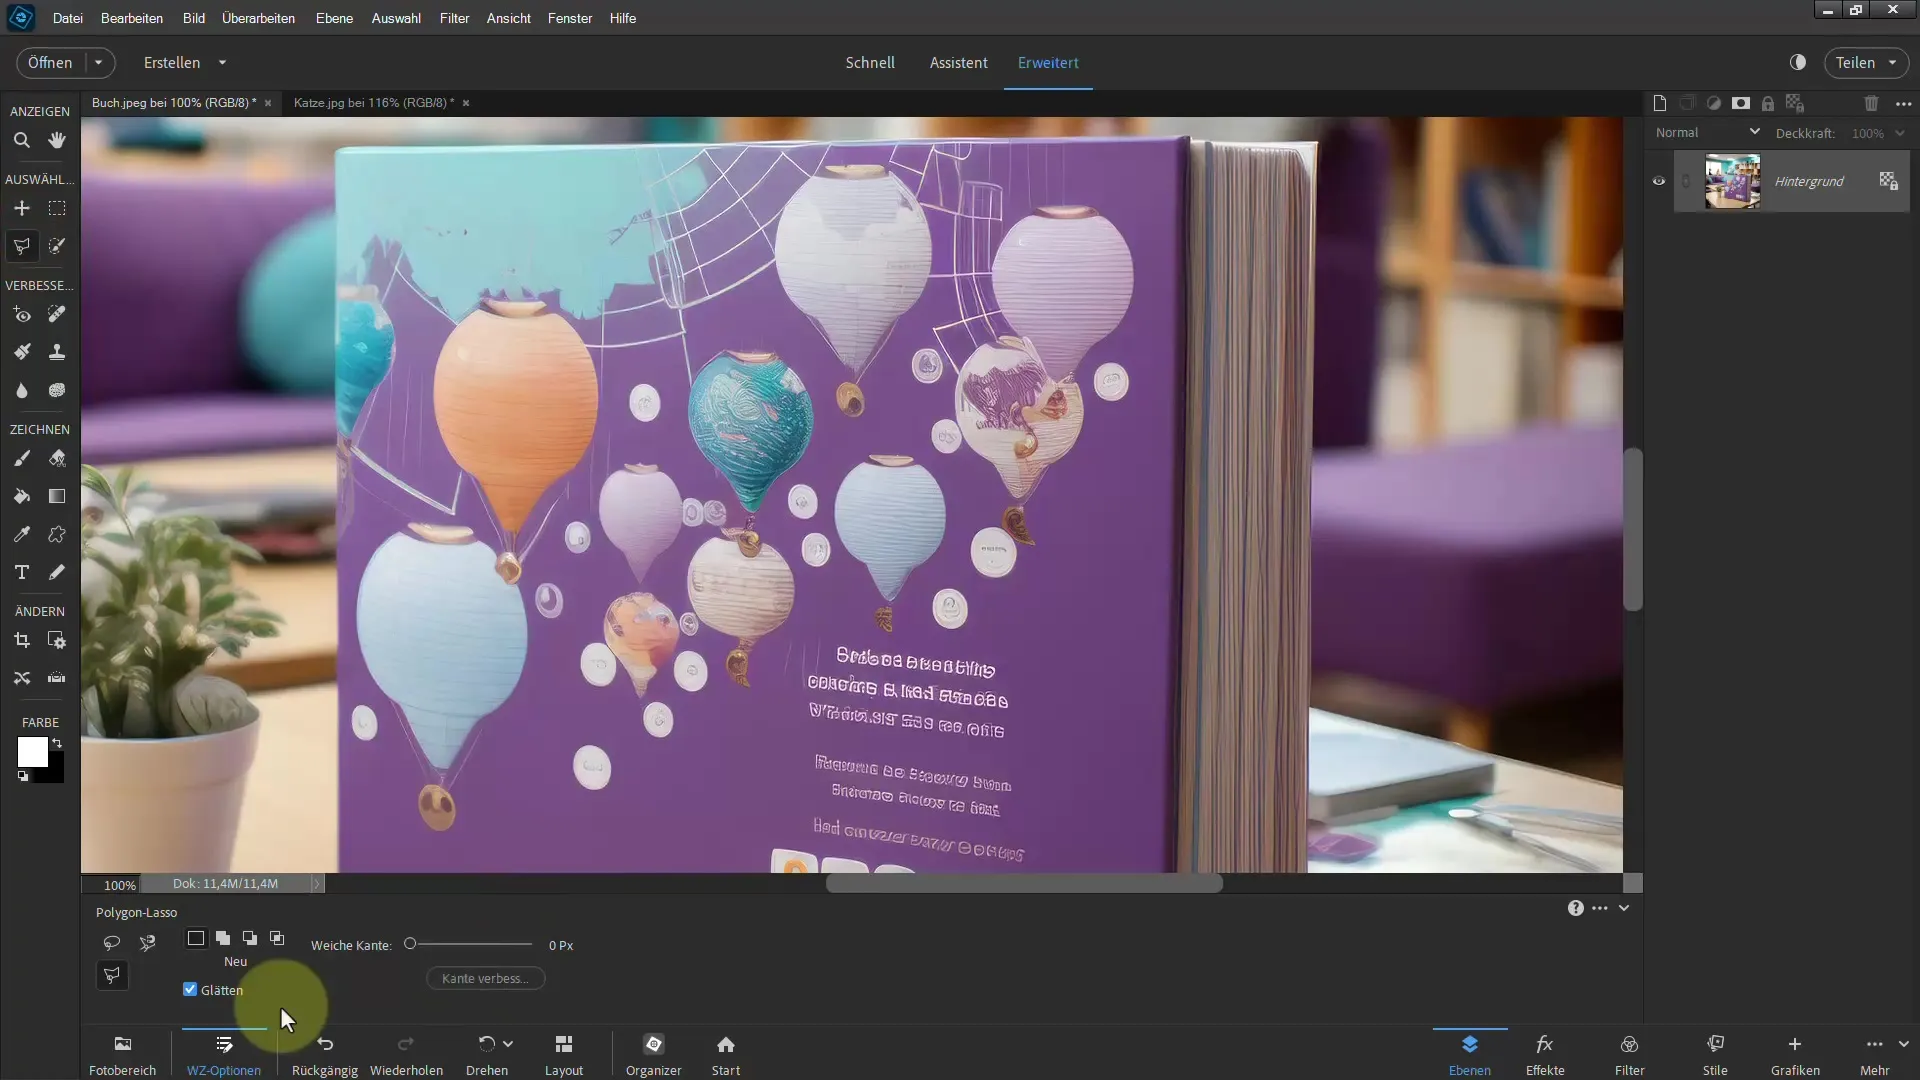1920x1080 pixels.
Task: Create a new layer in Layers panel
Action: (1660, 103)
